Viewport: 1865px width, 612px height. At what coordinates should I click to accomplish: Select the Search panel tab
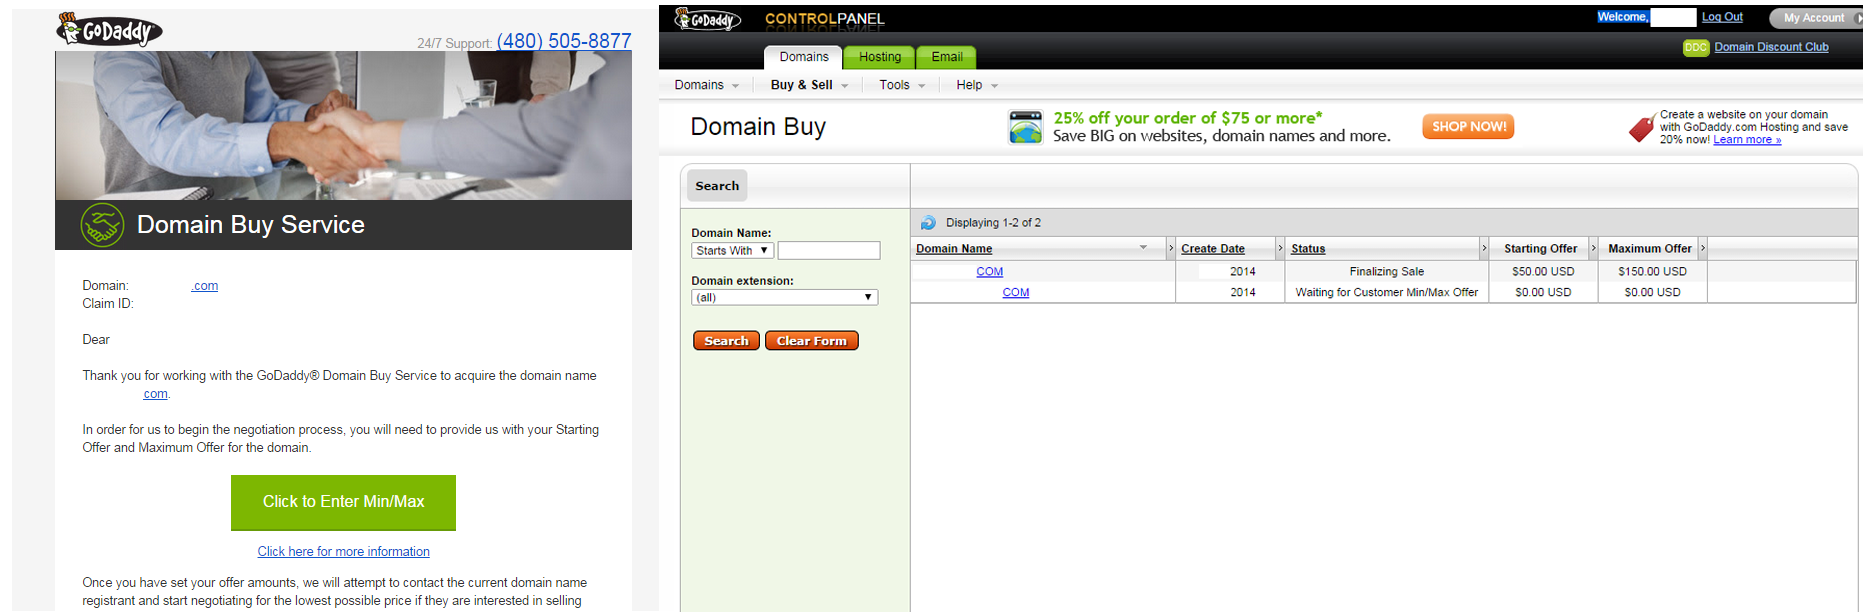click(717, 186)
